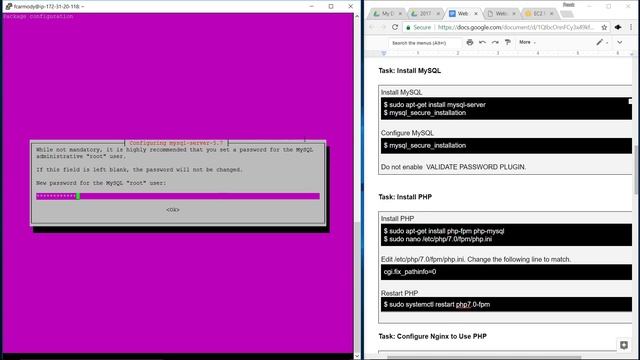Screen dimensions: 640x360
Task: Click the Docs vertical scrollbar thumb
Action: tap(637, 169)
